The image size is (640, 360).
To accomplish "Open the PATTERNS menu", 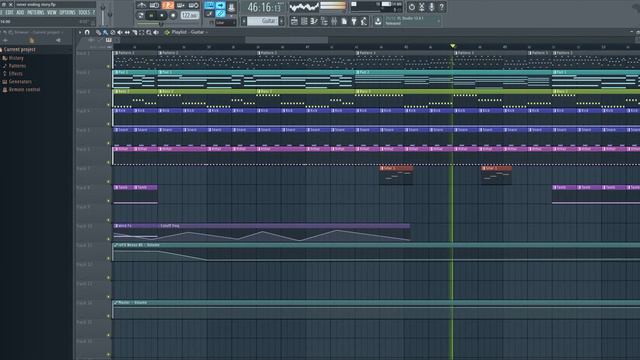I will click(x=36, y=13).
